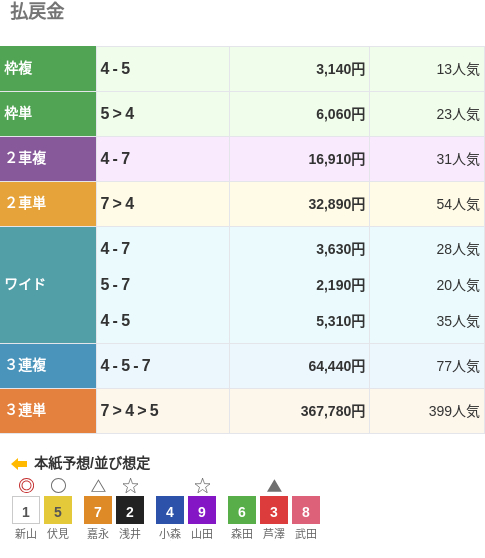Screen dimensions: 485x558
Task: Select the pink number 8 racer box
Action: coord(306,510)
